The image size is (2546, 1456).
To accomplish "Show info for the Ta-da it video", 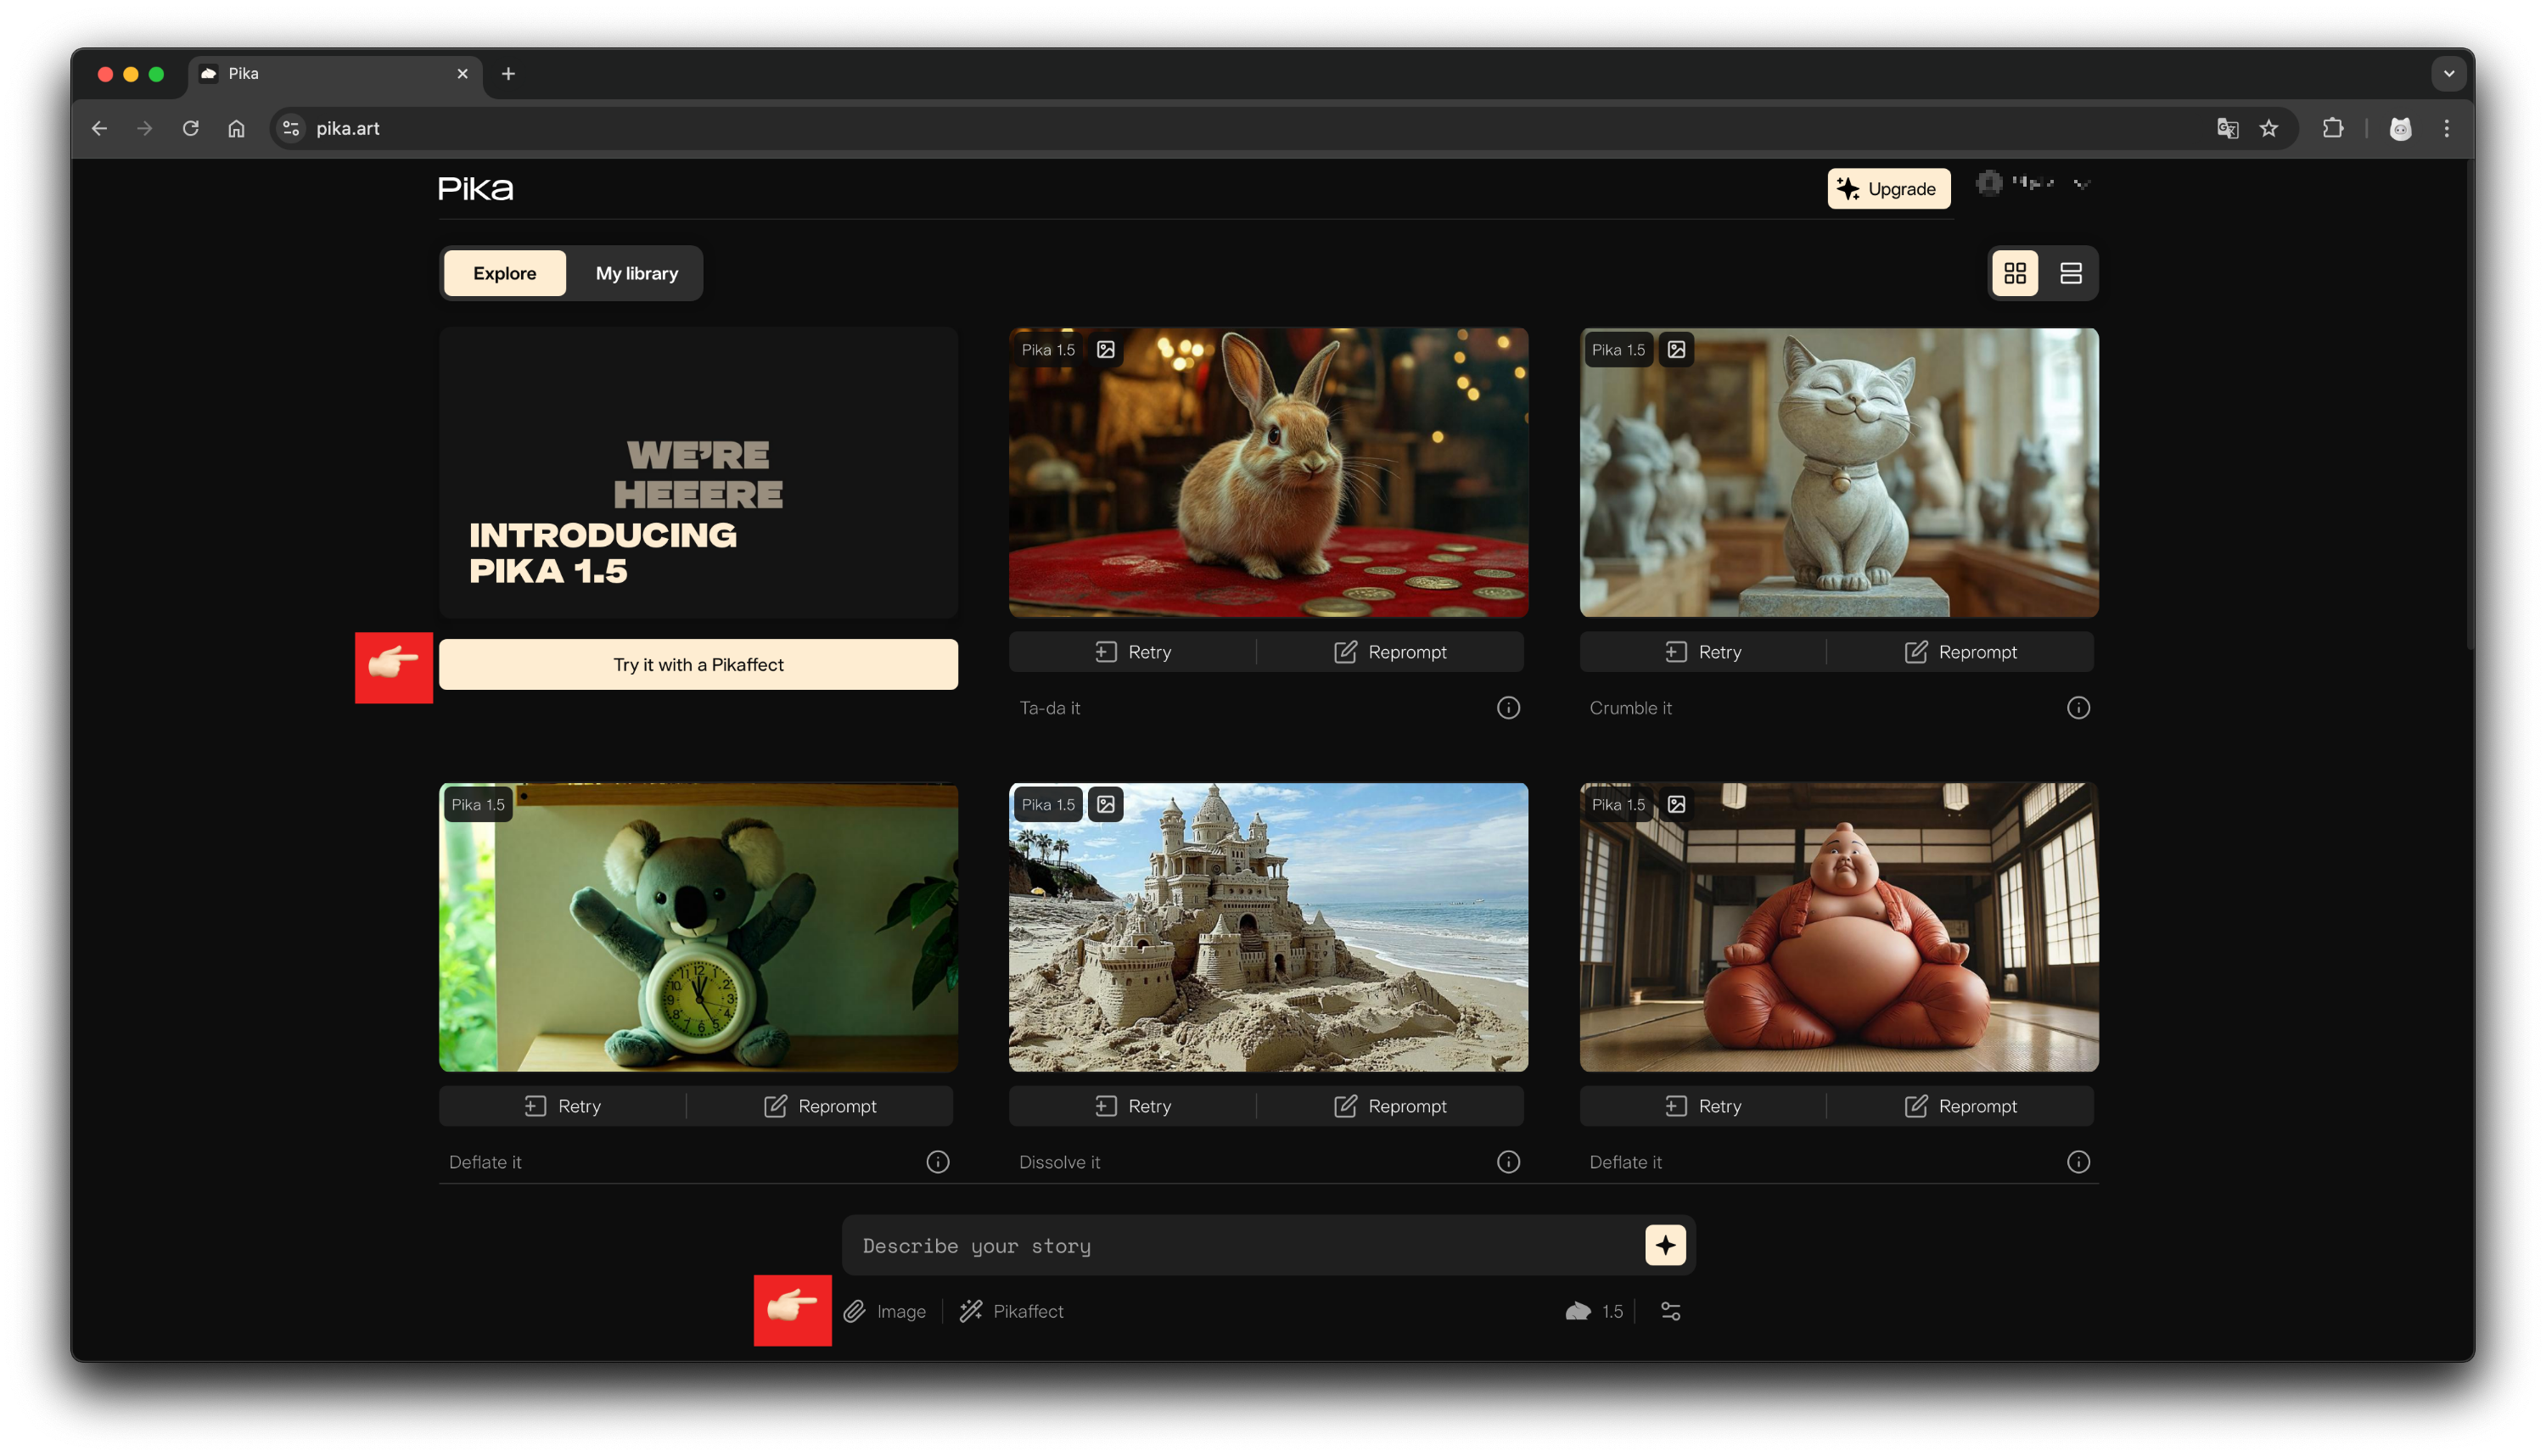I will [1508, 708].
